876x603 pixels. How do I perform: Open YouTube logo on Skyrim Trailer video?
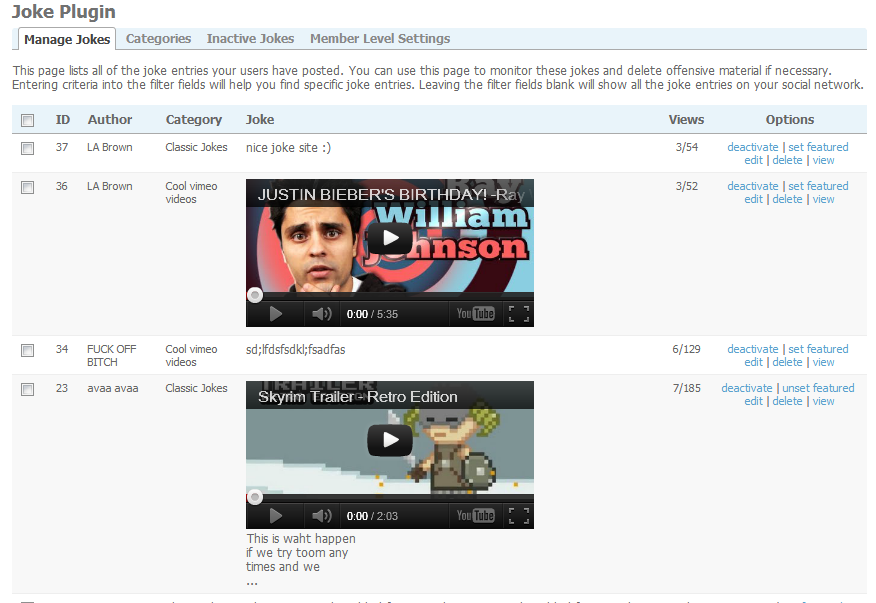click(x=475, y=515)
